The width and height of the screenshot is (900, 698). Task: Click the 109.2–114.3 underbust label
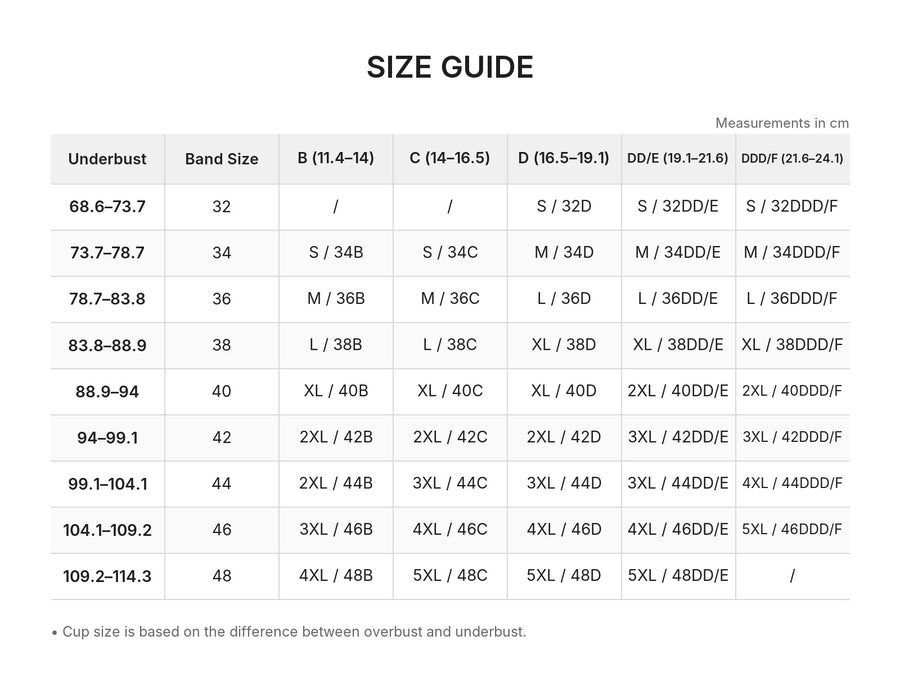point(107,576)
